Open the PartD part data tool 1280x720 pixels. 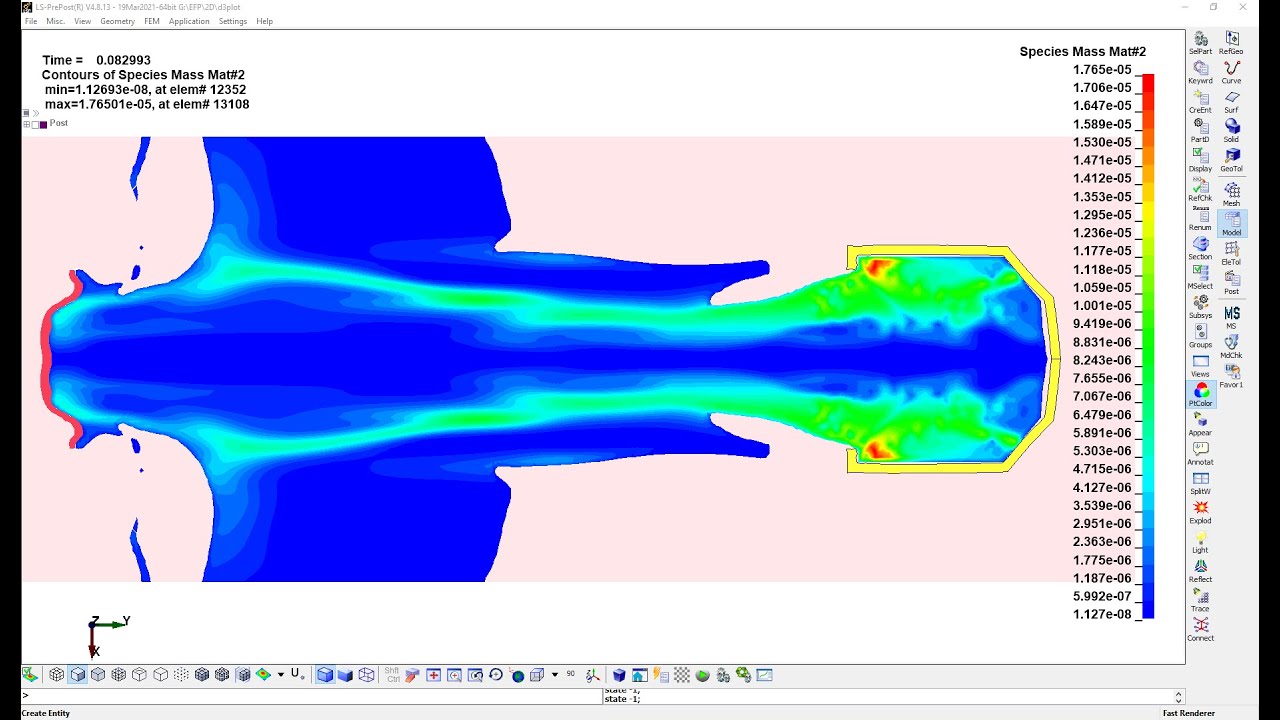pos(1200,131)
